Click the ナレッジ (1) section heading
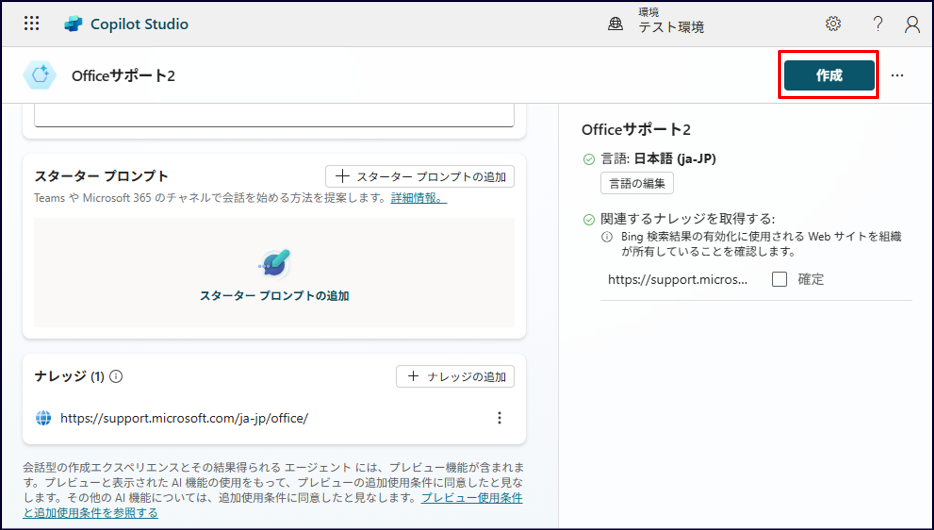The image size is (934, 530). (x=70, y=376)
